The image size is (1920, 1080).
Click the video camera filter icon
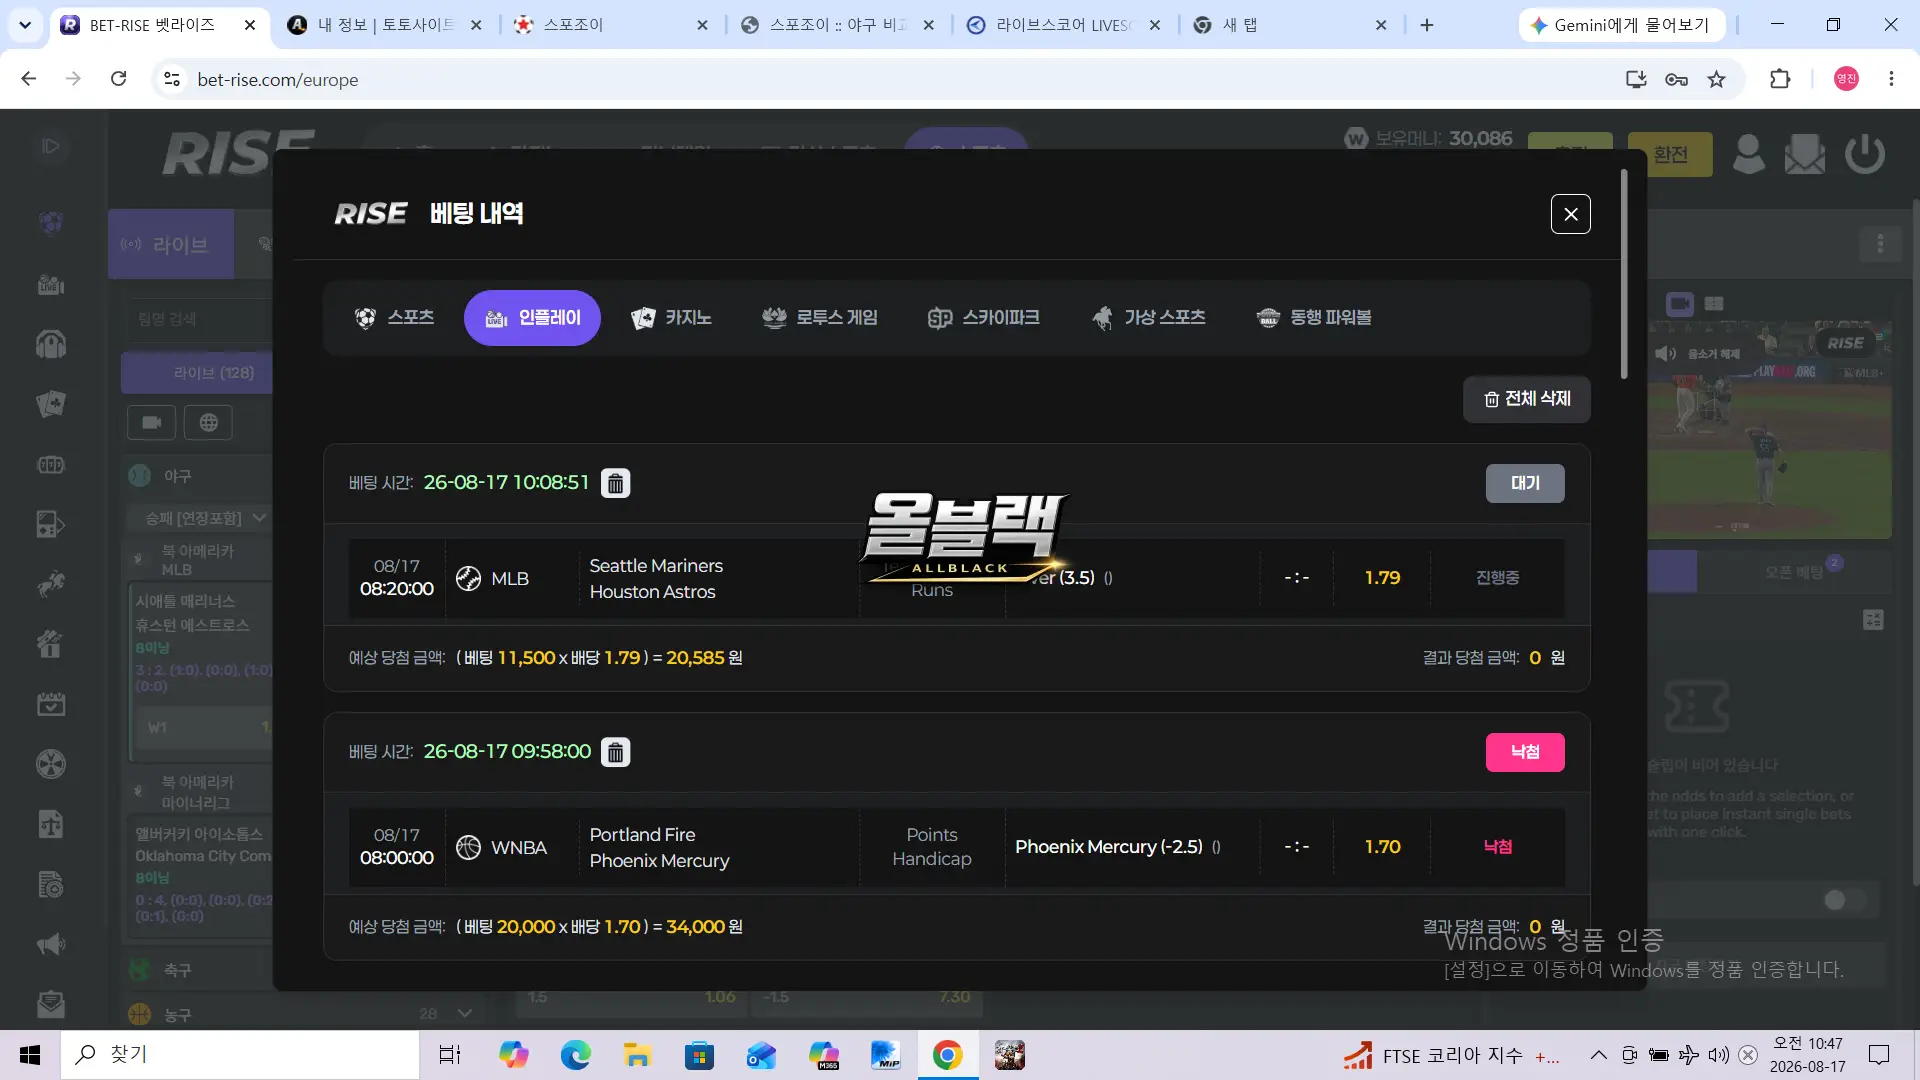152,423
